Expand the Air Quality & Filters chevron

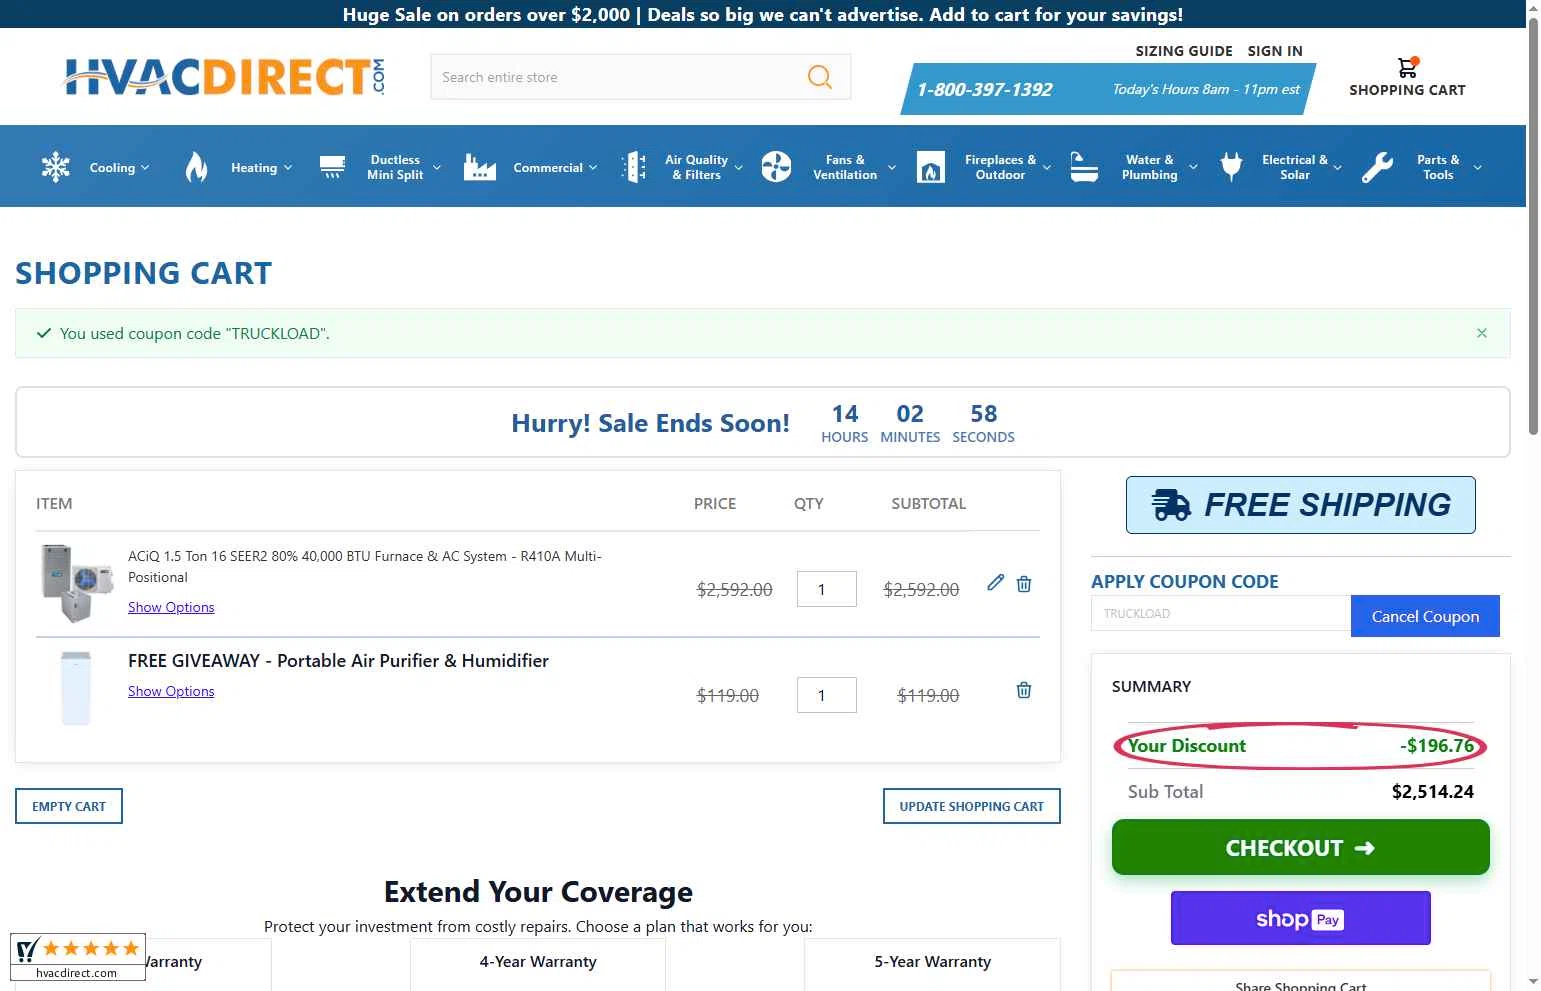click(x=739, y=168)
